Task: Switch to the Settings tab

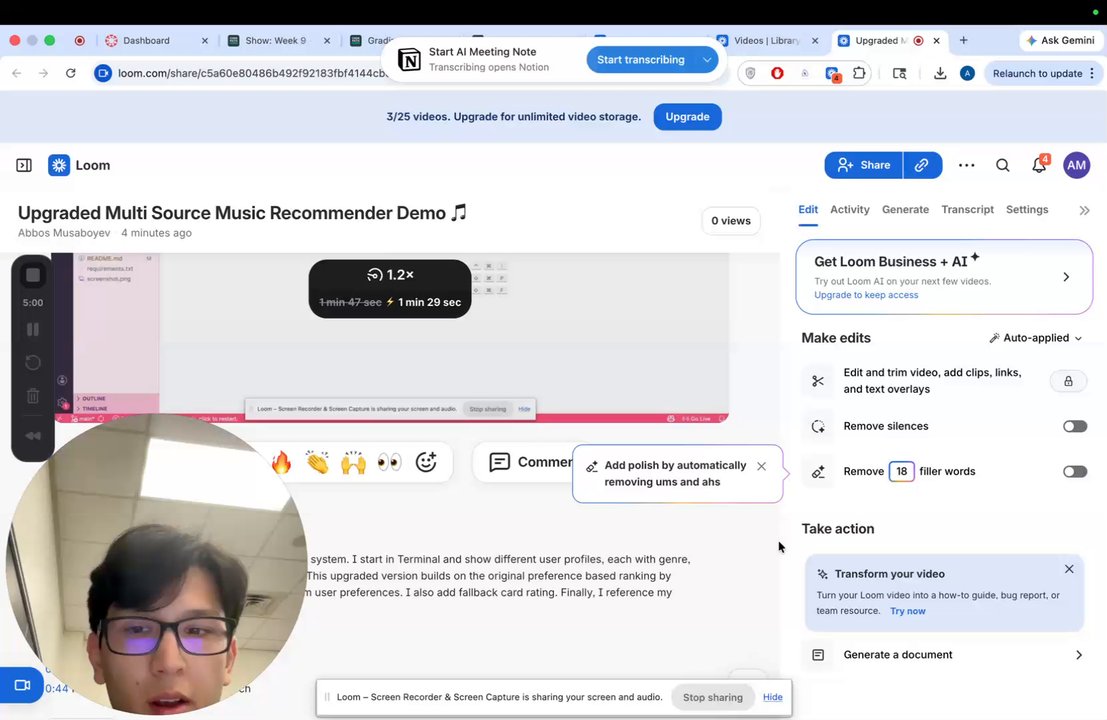Action: pyautogui.click(x=1027, y=210)
